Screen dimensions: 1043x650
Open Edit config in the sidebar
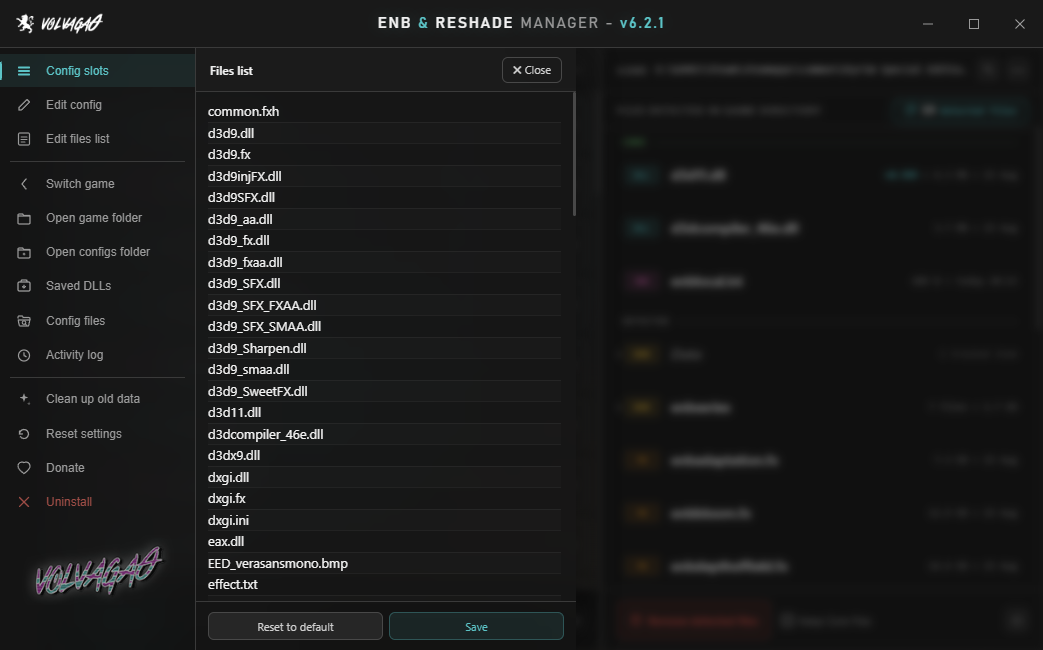click(98, 104)
